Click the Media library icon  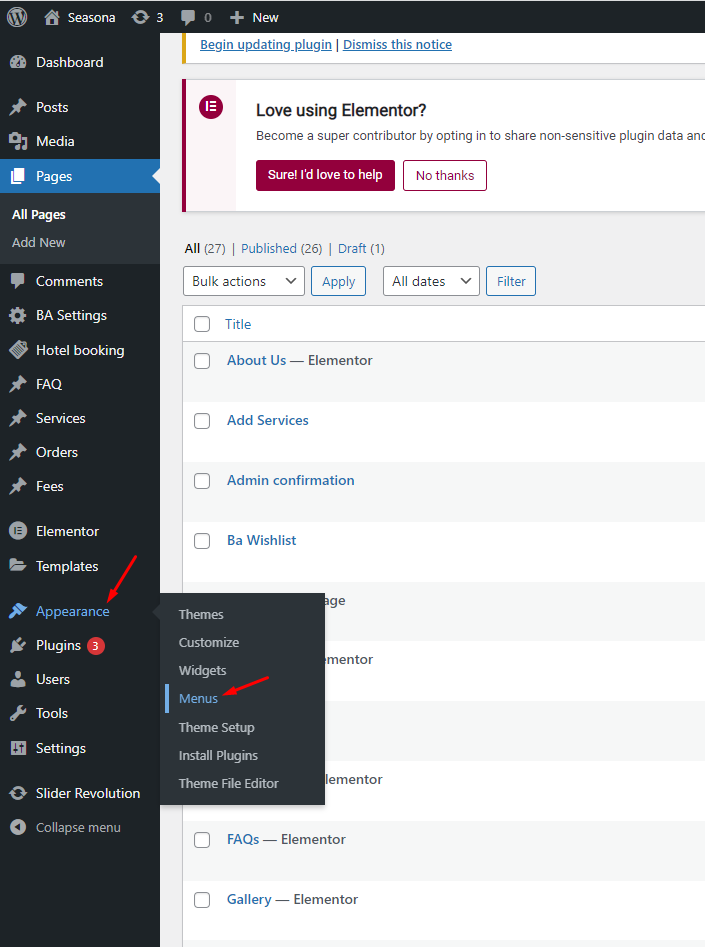click(18, 141)
